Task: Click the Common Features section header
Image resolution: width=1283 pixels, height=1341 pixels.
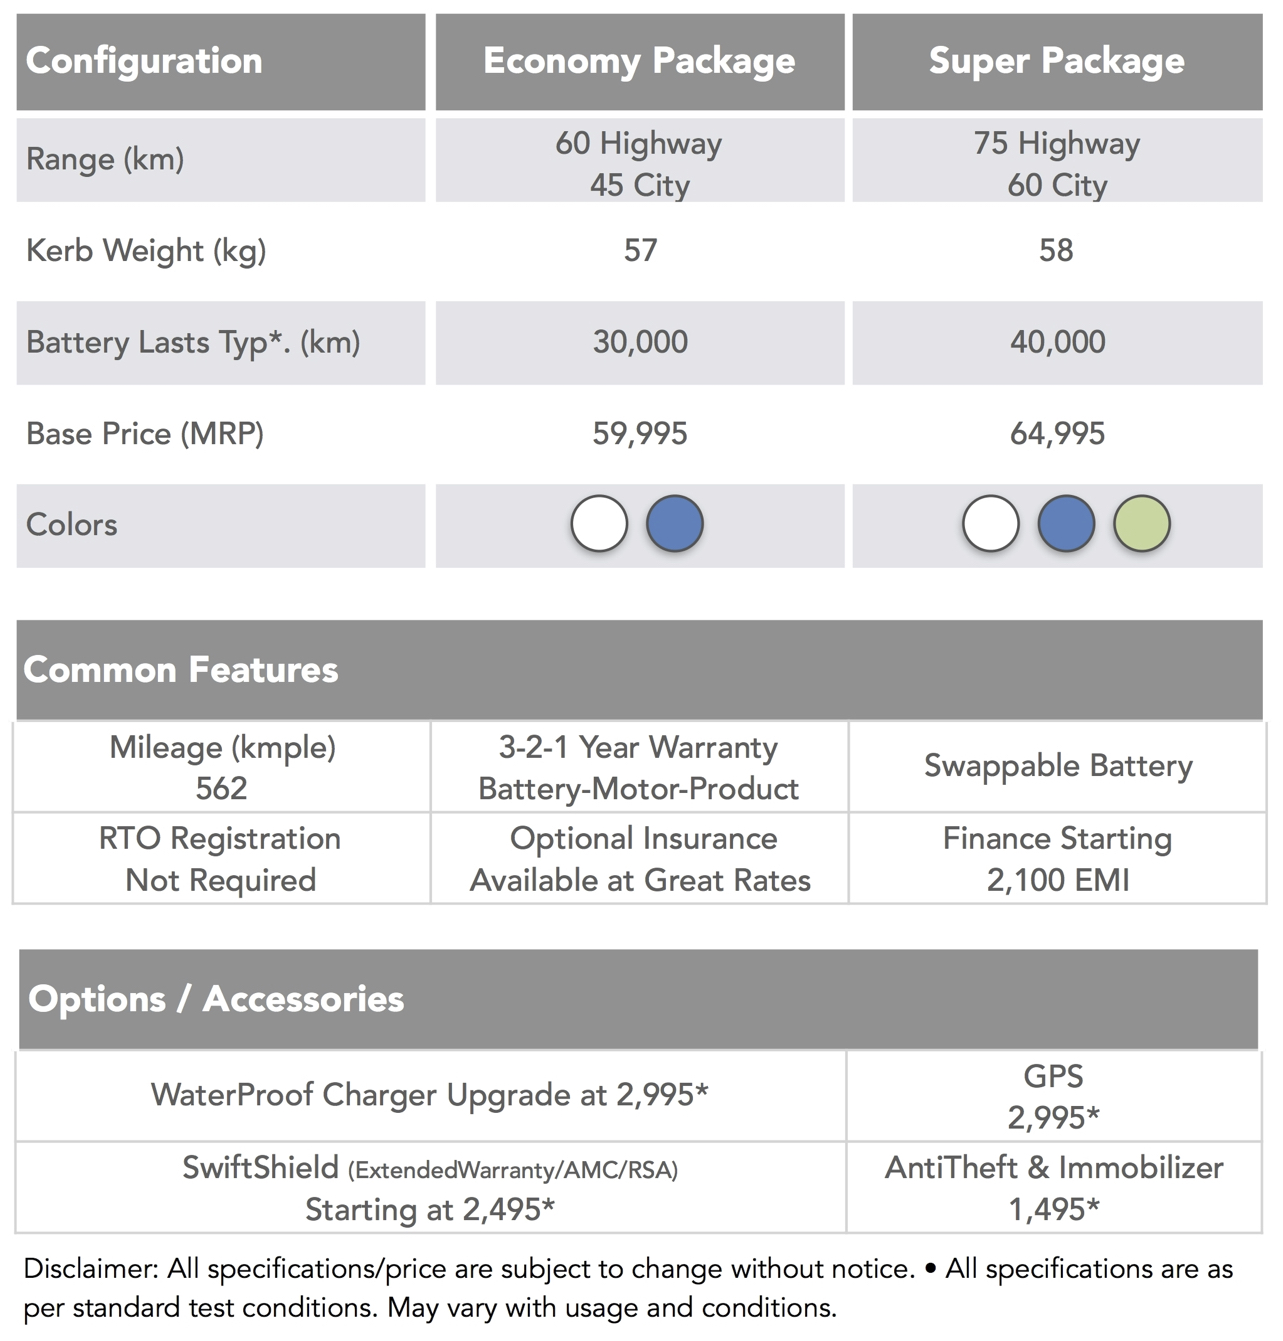Action: coord(639,669)
